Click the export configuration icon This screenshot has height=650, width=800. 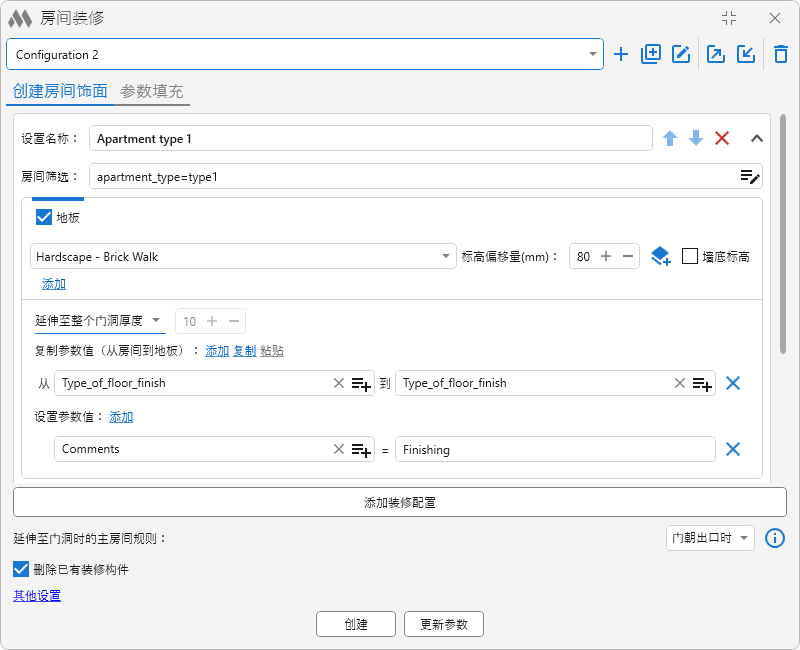point(715,54)
